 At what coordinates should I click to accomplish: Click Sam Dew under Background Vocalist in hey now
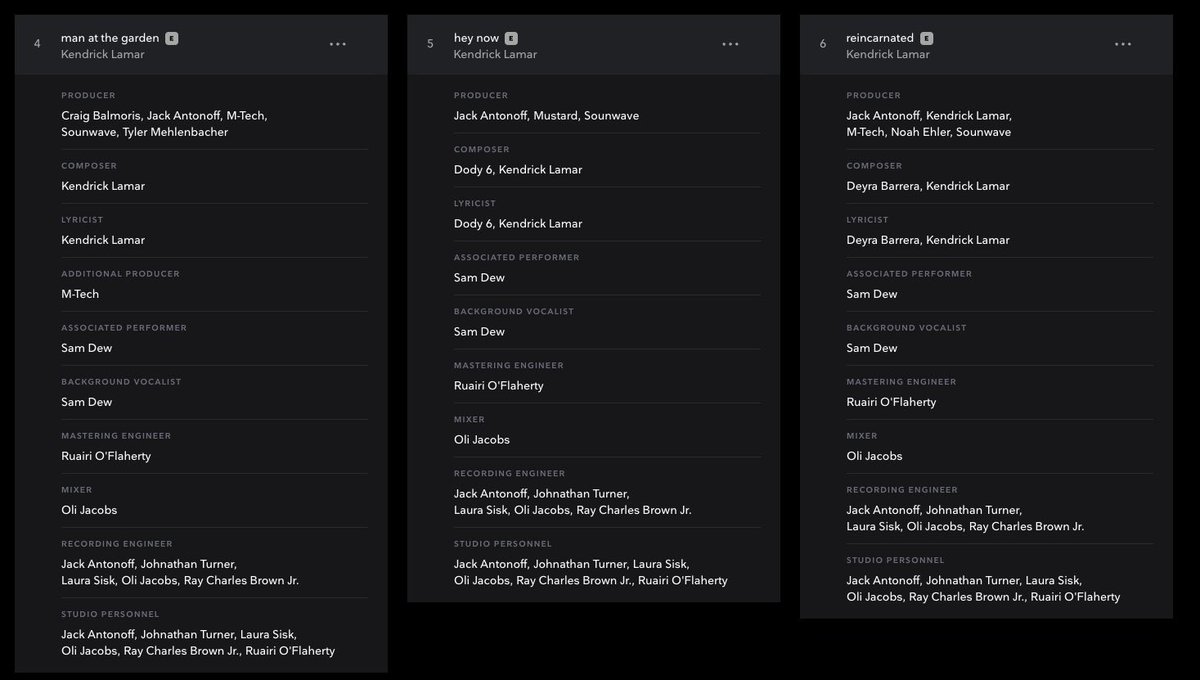coord(479,332)
